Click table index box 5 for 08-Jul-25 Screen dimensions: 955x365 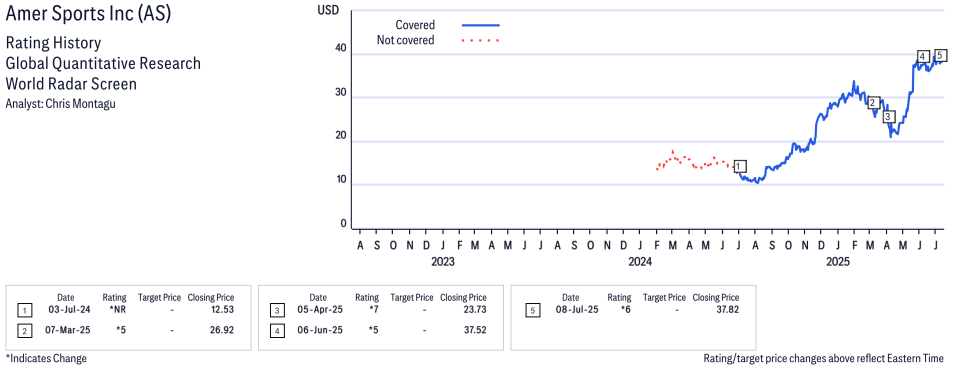pyautogui.click(x=531, y=310)
